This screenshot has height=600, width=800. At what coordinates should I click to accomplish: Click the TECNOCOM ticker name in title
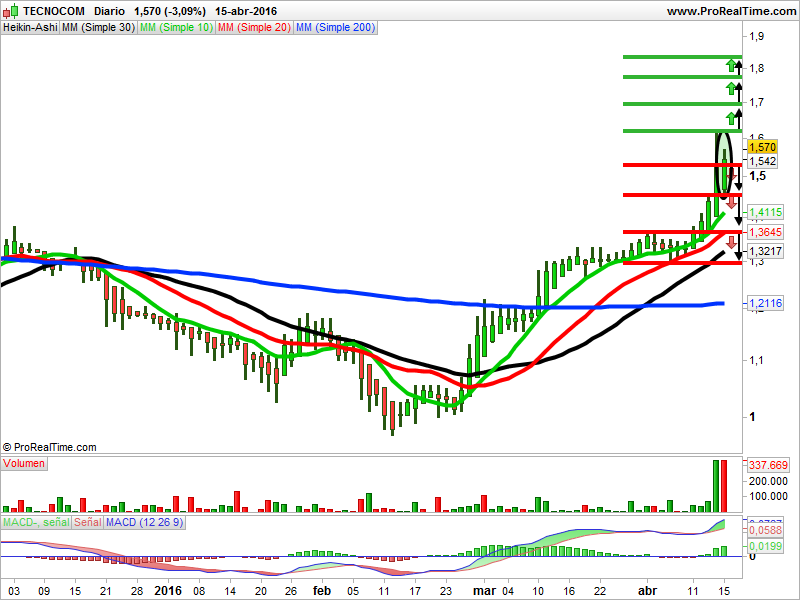[x=54, y=11]
